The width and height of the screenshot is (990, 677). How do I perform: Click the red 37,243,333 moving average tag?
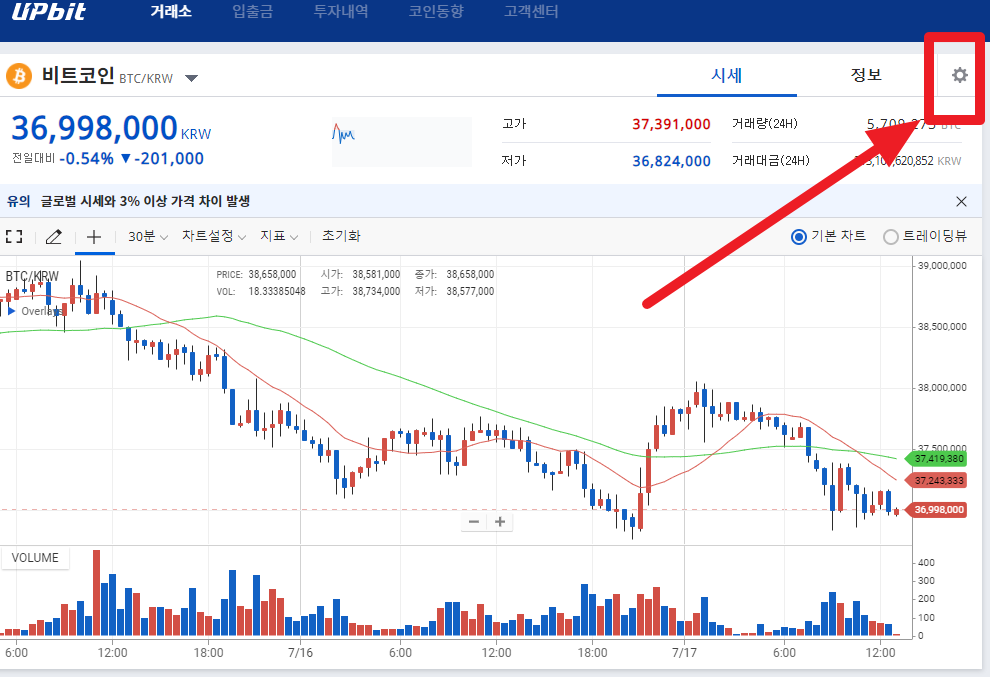938,481
